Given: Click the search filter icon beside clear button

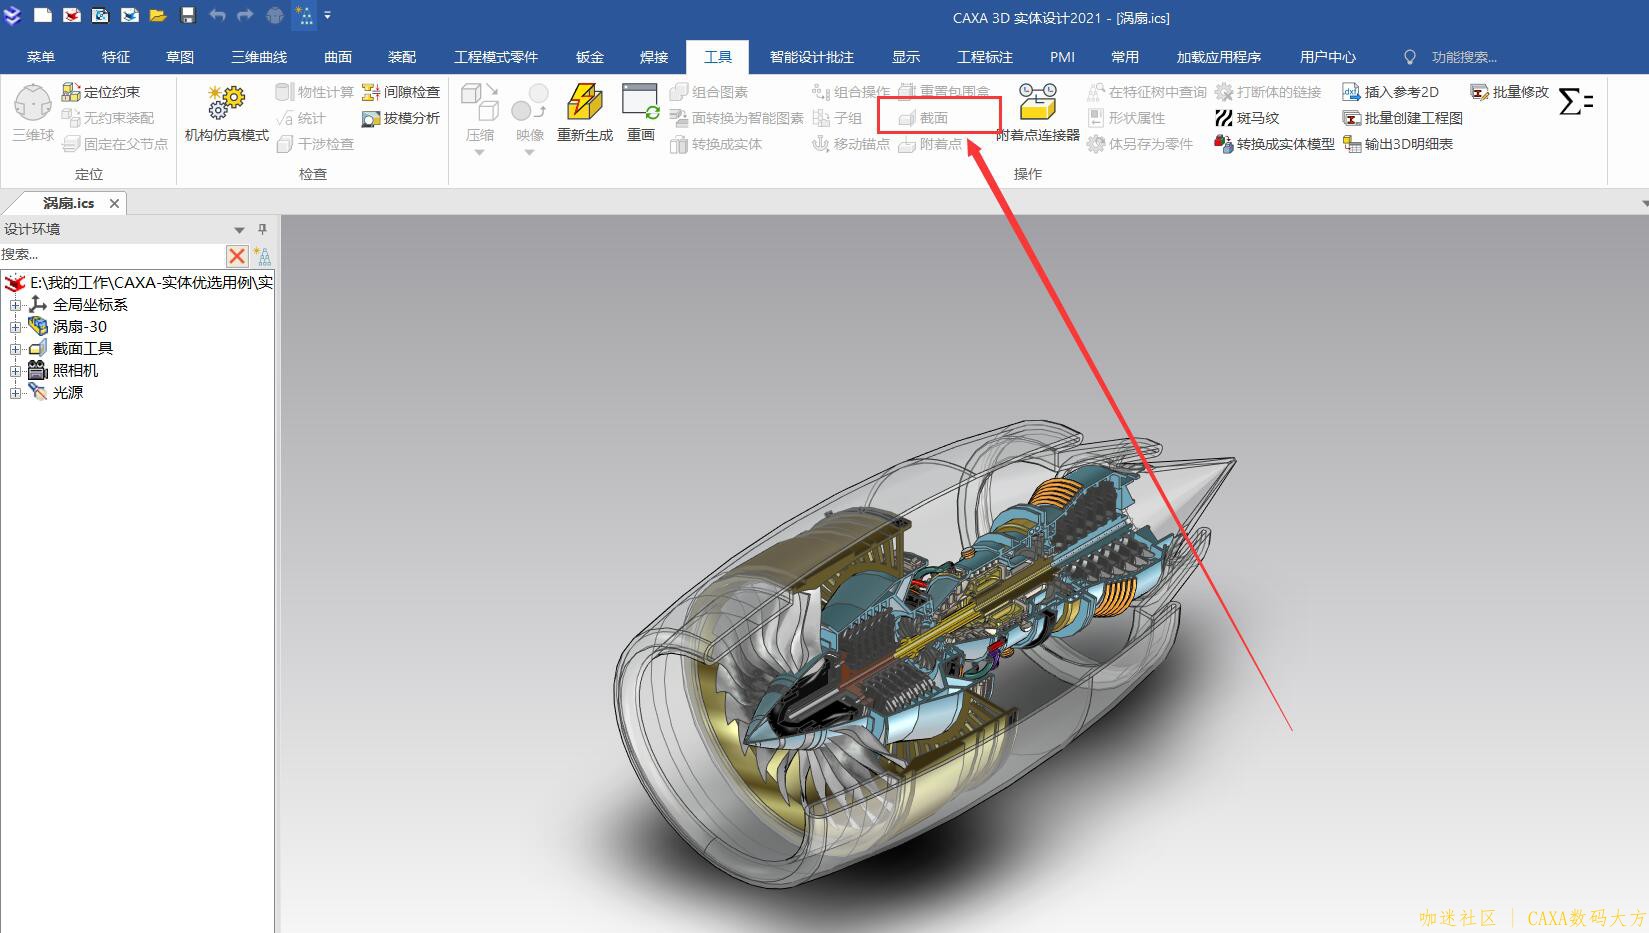Looking at the screenshot, I should 262,256.
